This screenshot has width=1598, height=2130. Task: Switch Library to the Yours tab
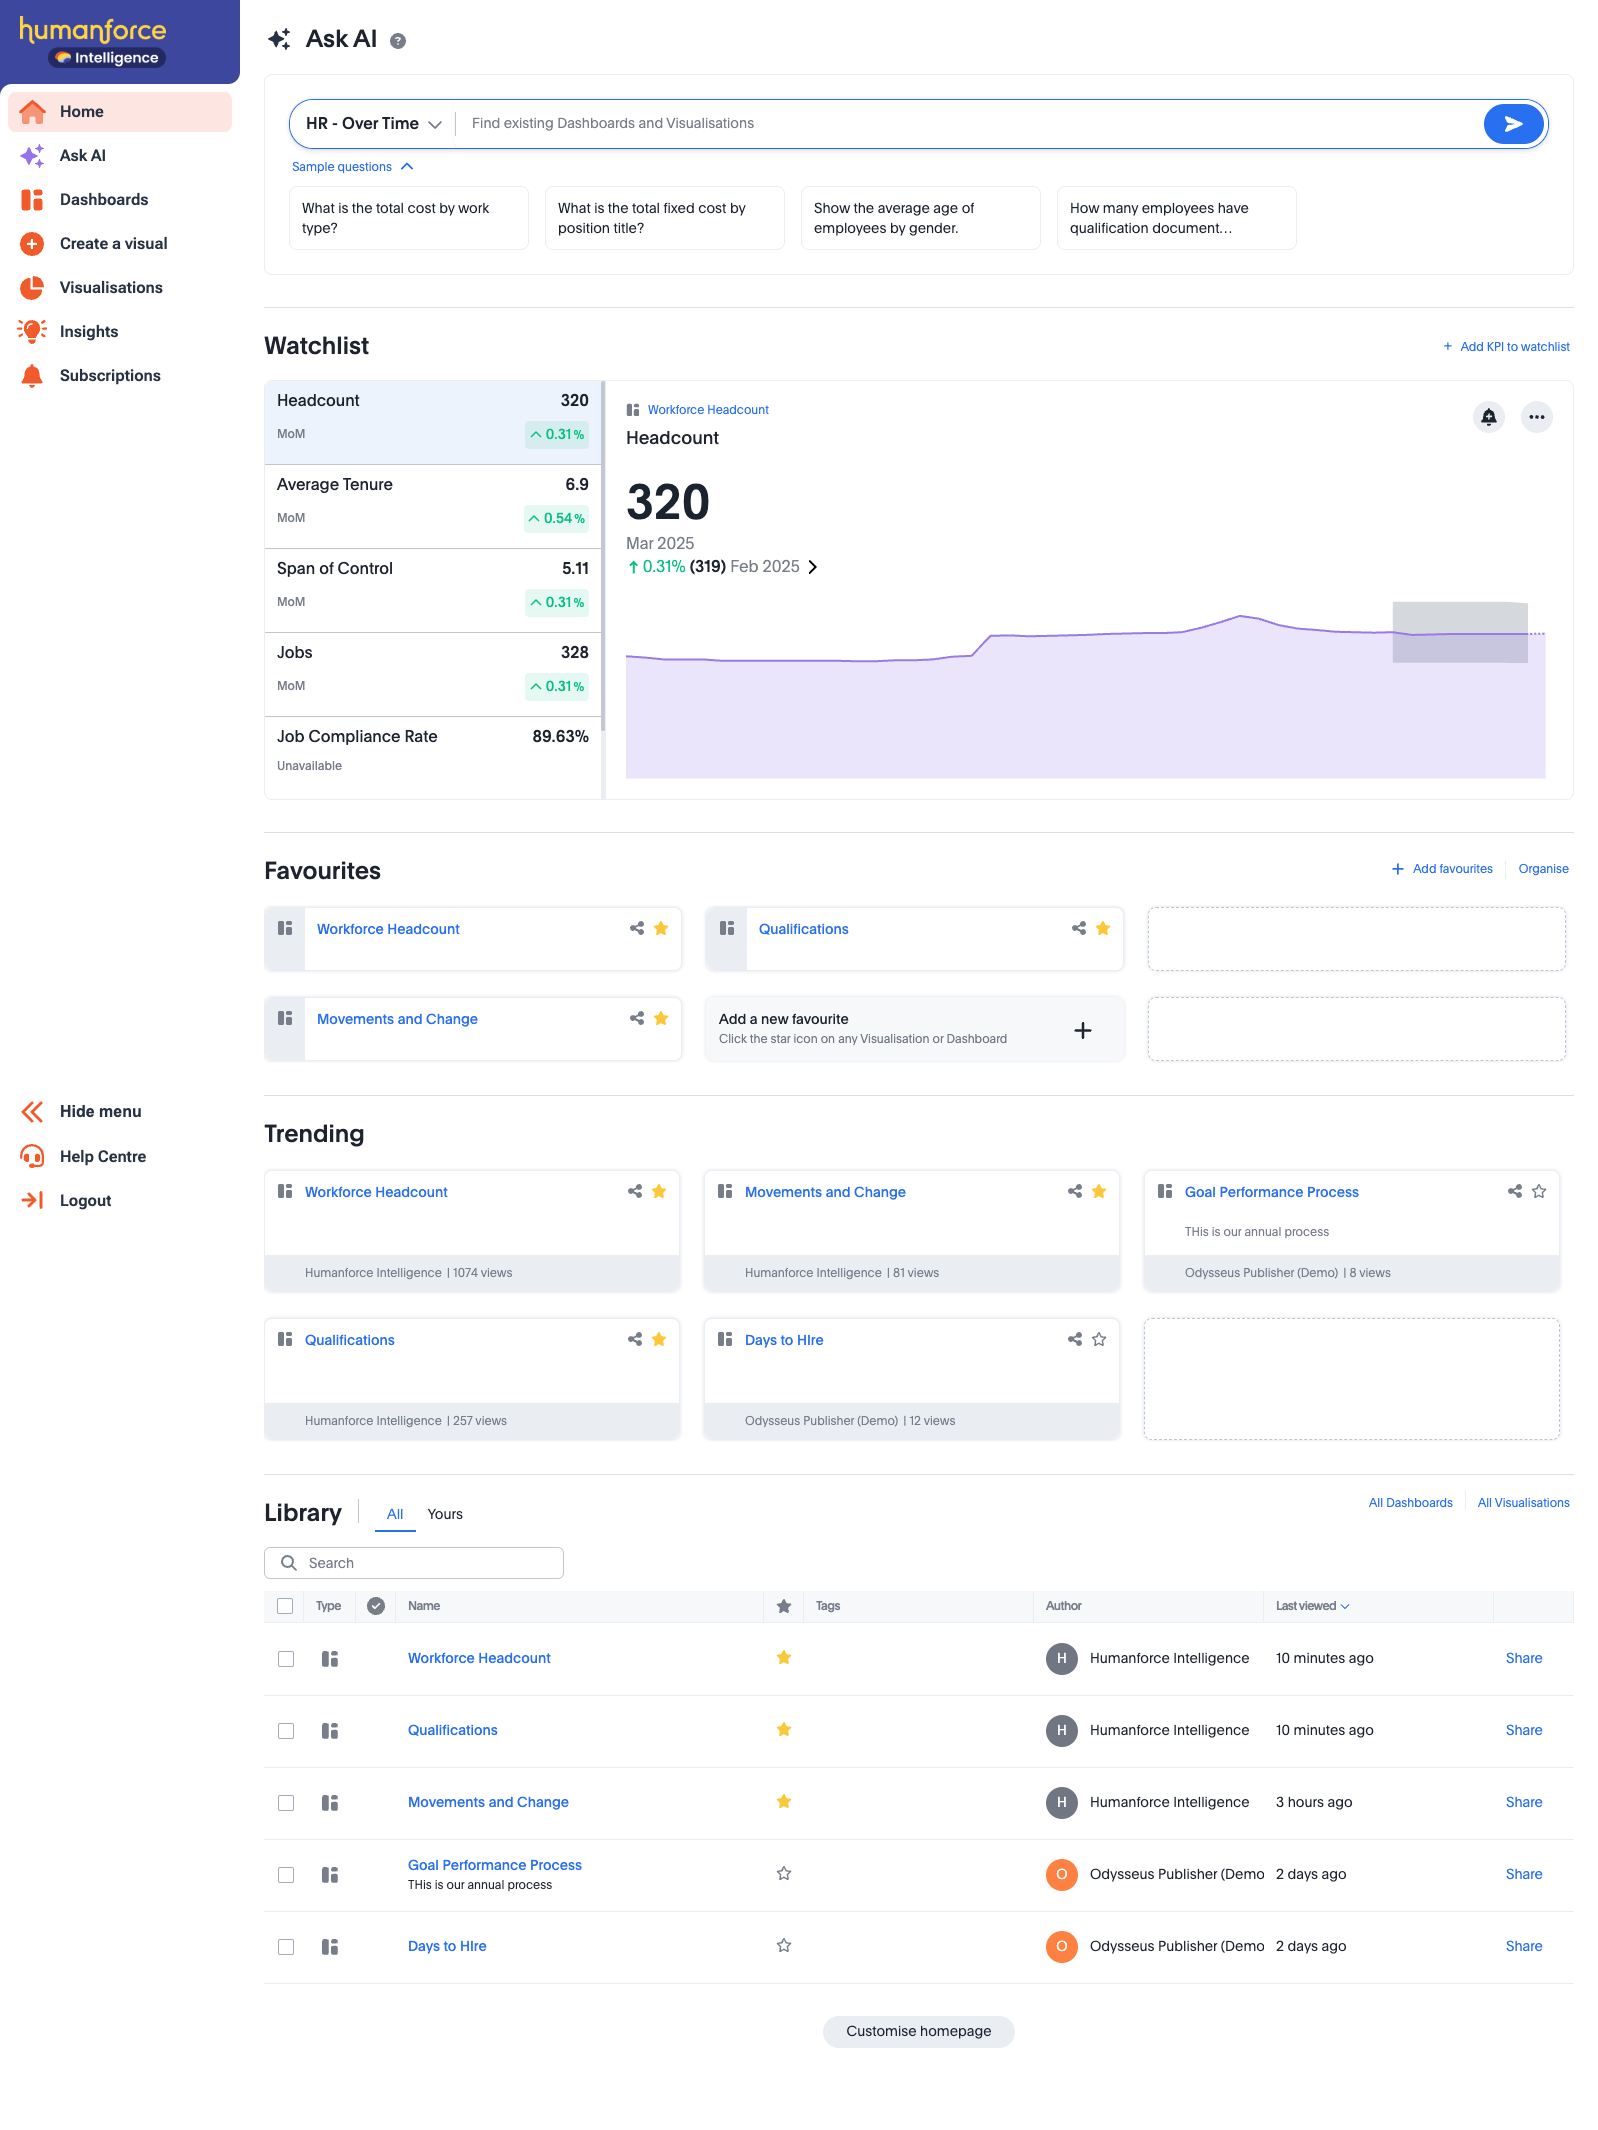(445, 1515)
